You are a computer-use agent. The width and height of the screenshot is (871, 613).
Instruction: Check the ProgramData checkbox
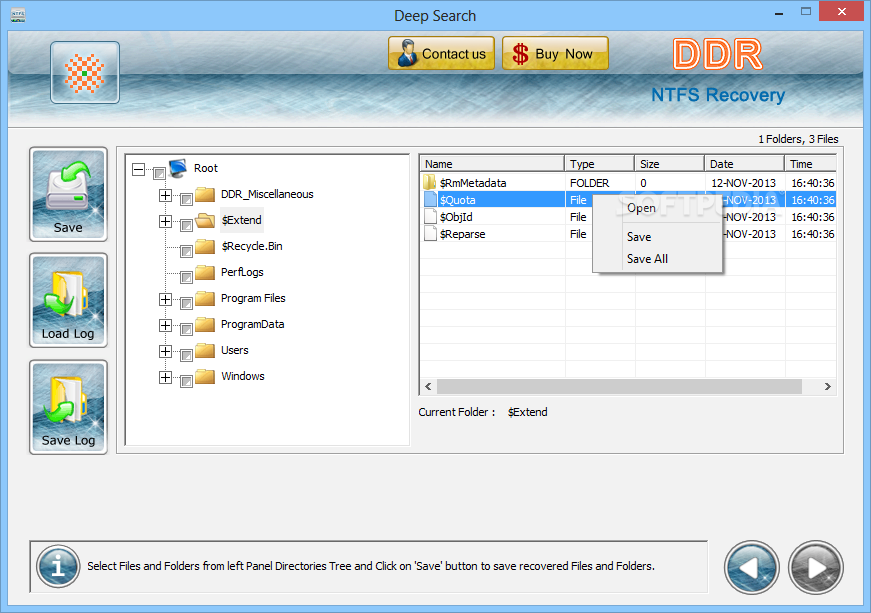pyautogui.click(x=187, y=329)
